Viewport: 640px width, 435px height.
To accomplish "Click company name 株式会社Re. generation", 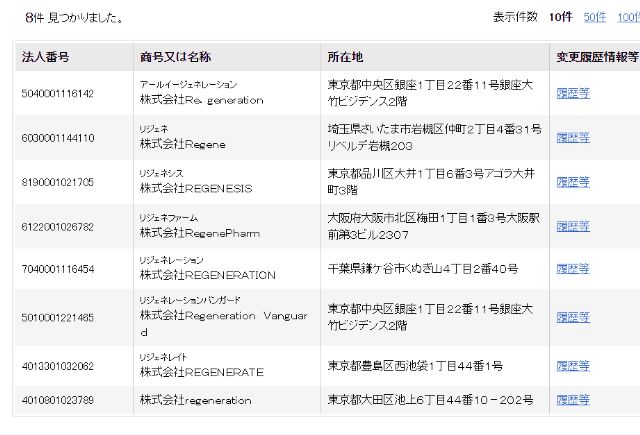I will click(x=202, y=100).
